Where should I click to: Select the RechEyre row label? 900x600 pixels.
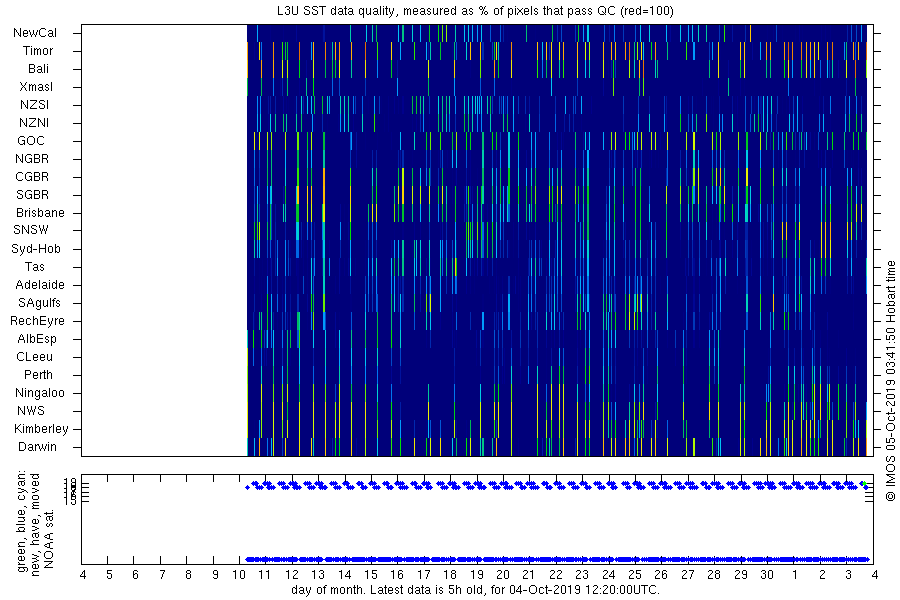click(37, 320)
